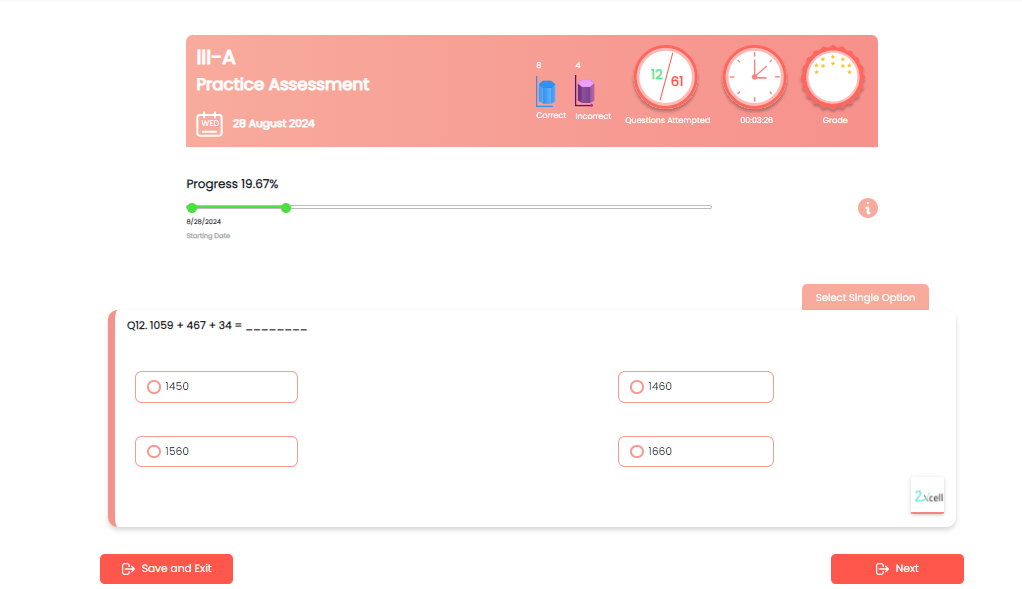
Task: Click the progress bar's current position marker
Action: click(286, 208)
